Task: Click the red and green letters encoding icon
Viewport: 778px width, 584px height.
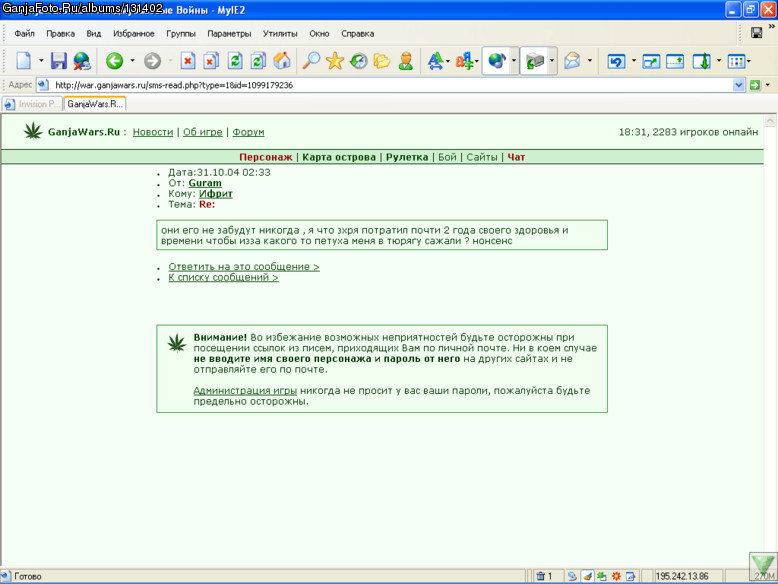Action: (464, 61)
